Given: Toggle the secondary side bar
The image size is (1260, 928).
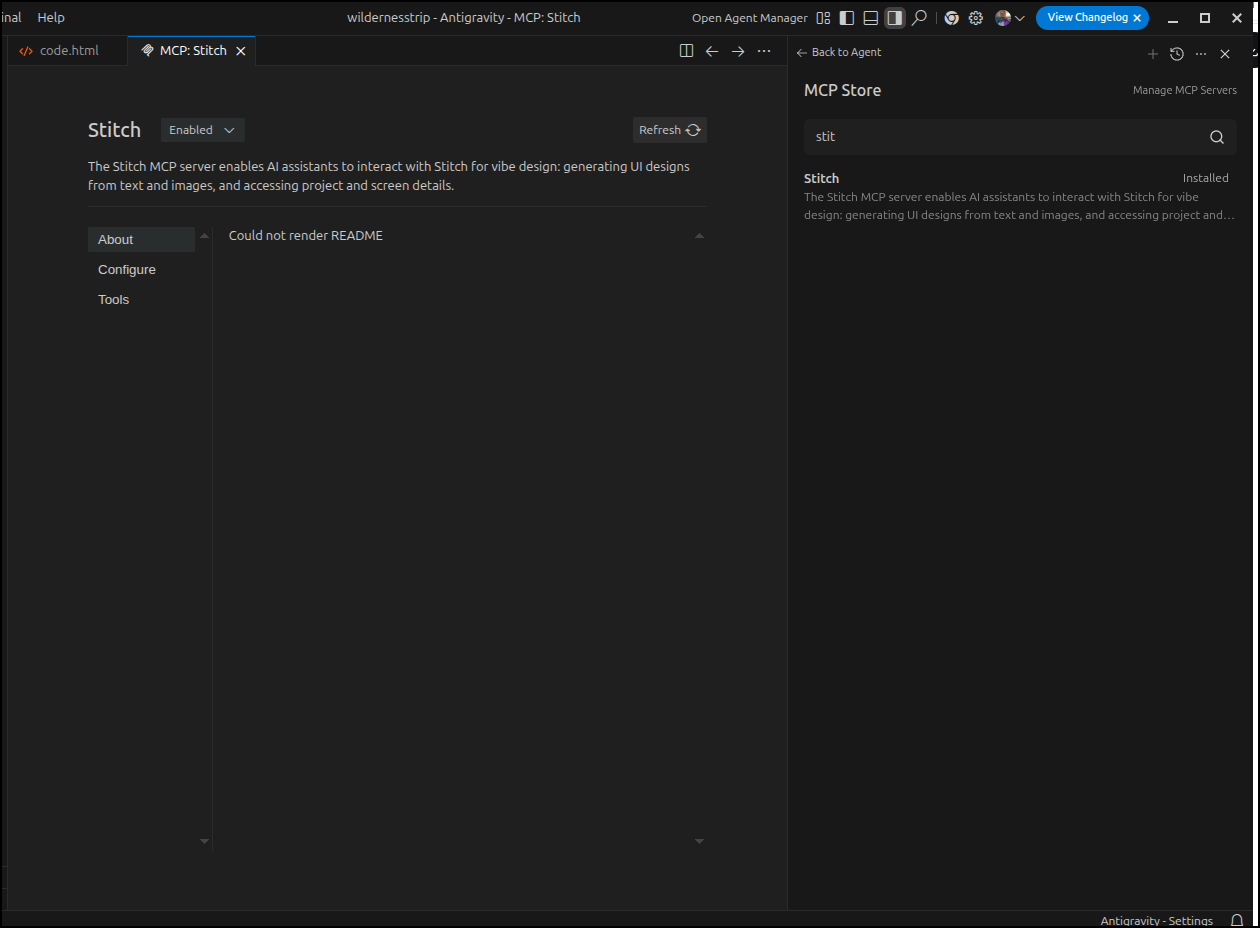Looking at the screenshot, I should click(895, 18).
